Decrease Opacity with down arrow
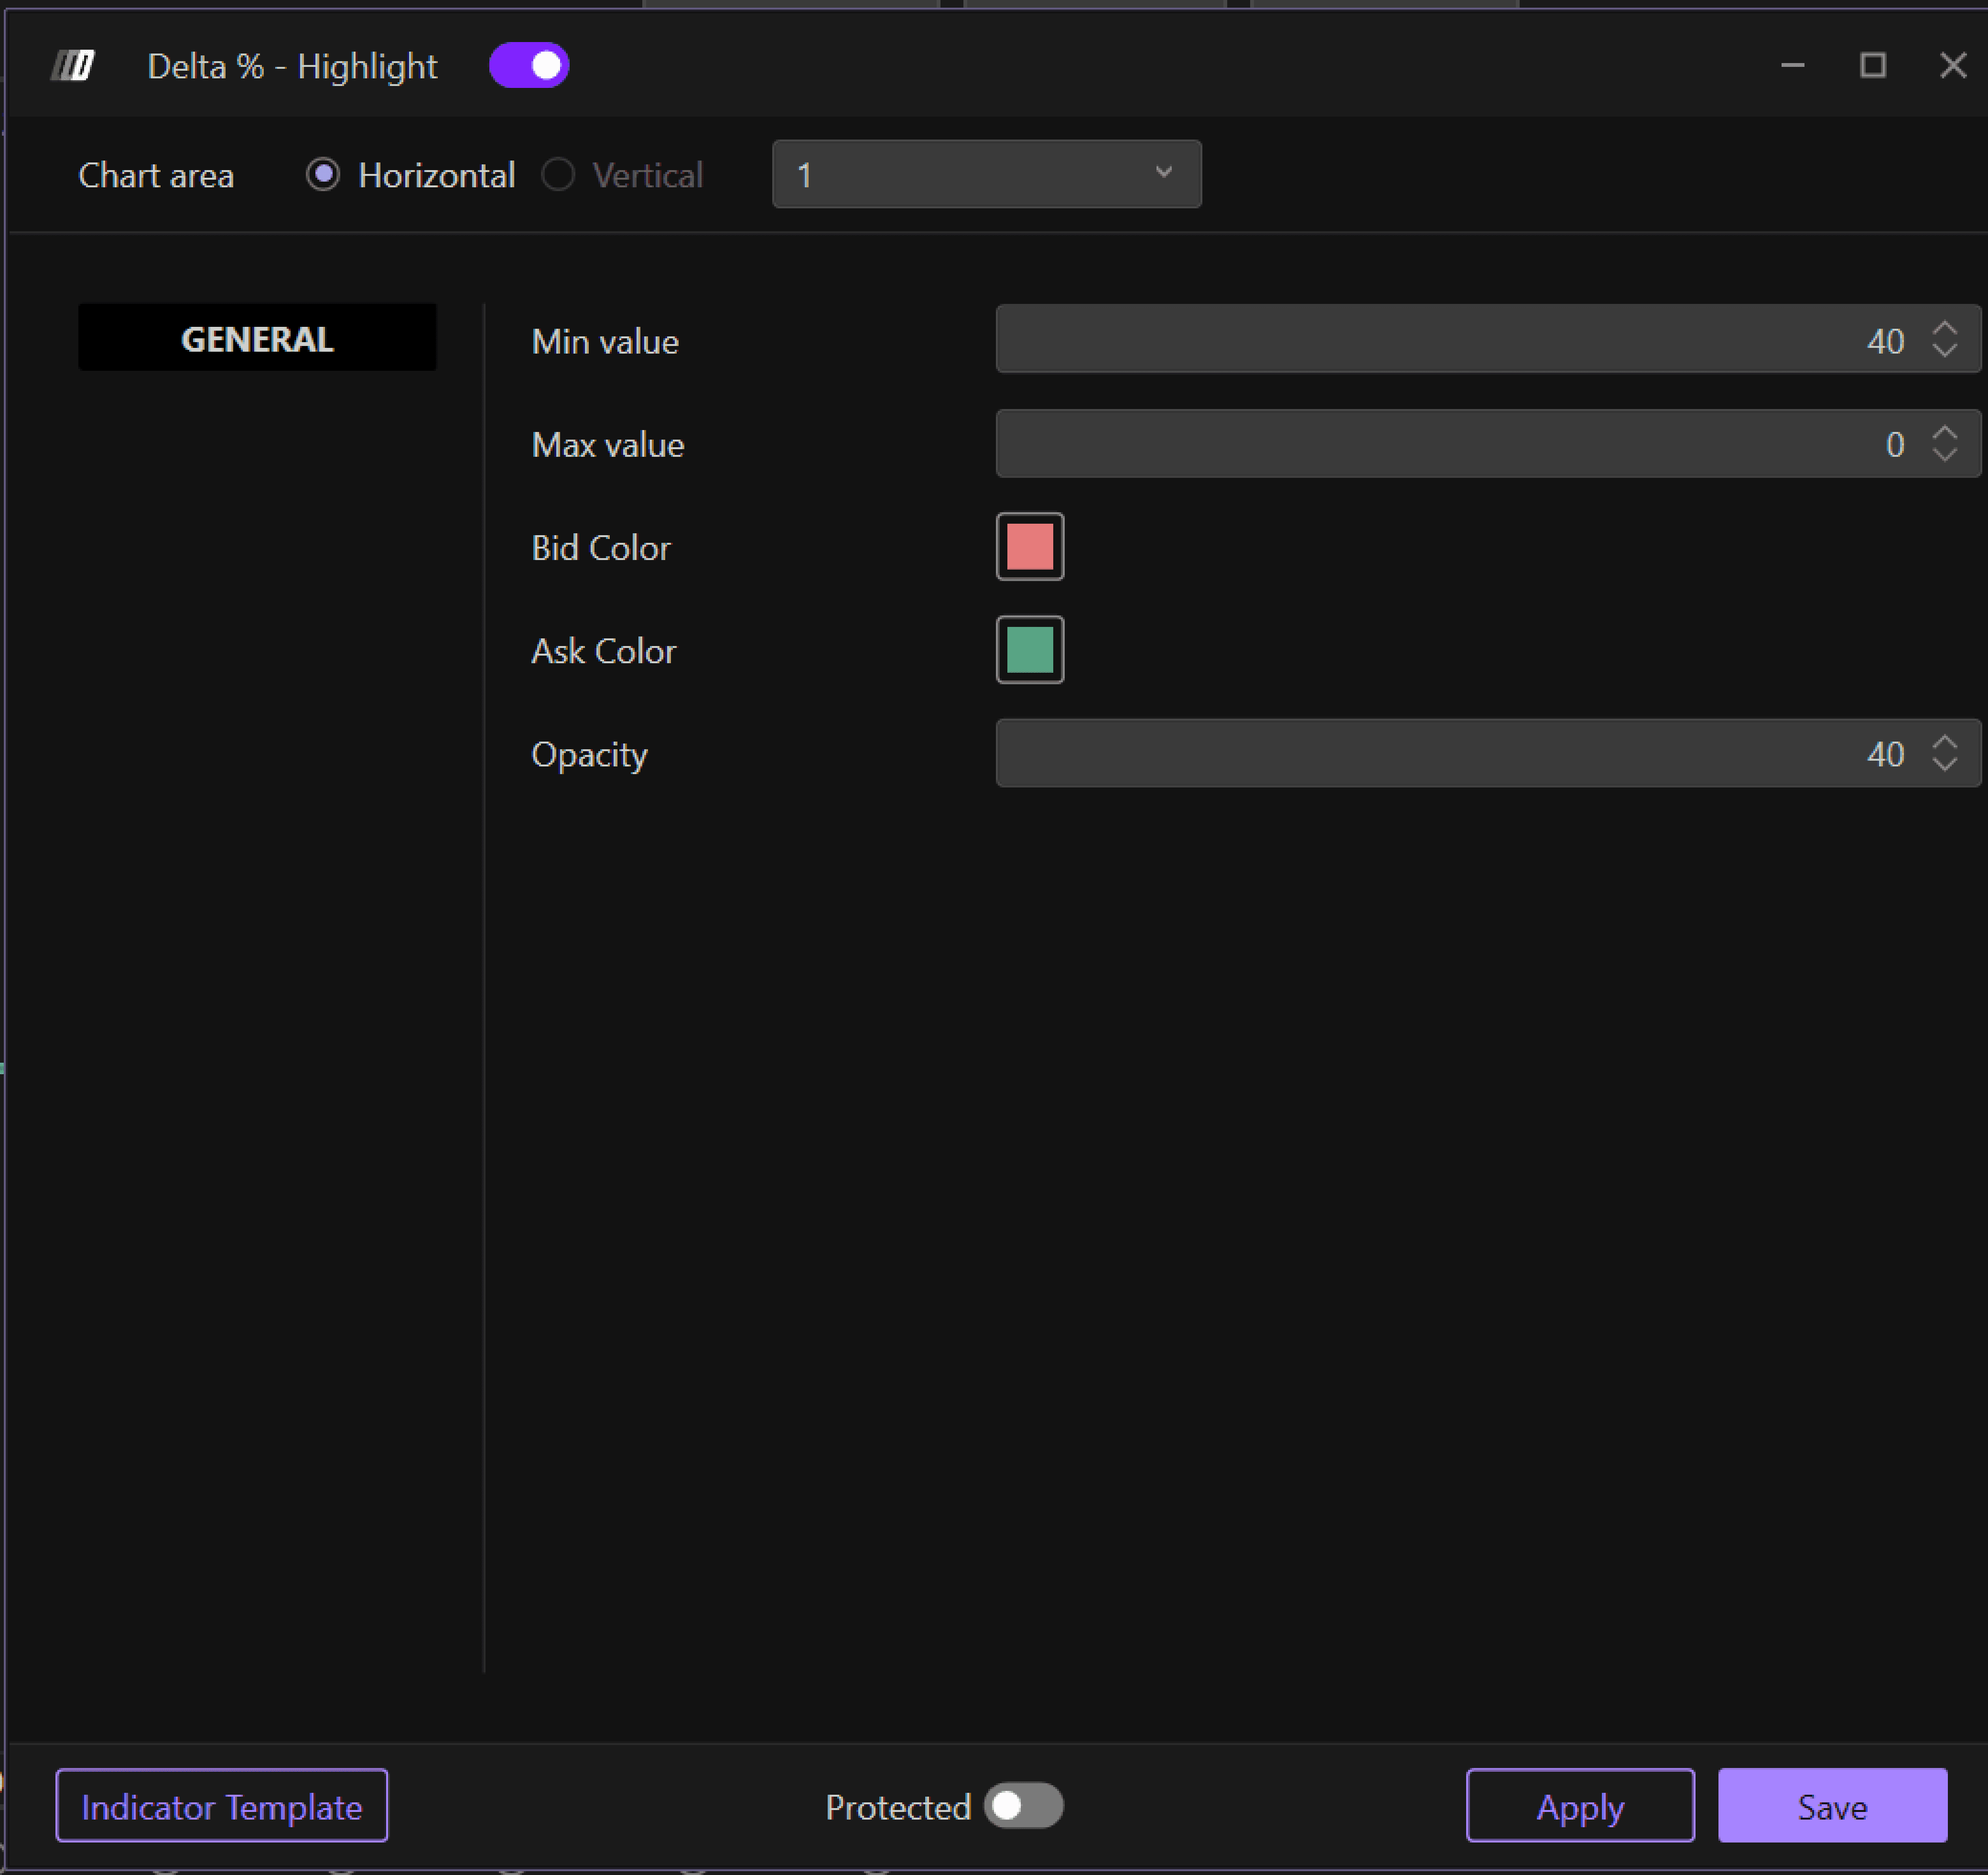1988x1875 pixels. (x=1944, y=764)
